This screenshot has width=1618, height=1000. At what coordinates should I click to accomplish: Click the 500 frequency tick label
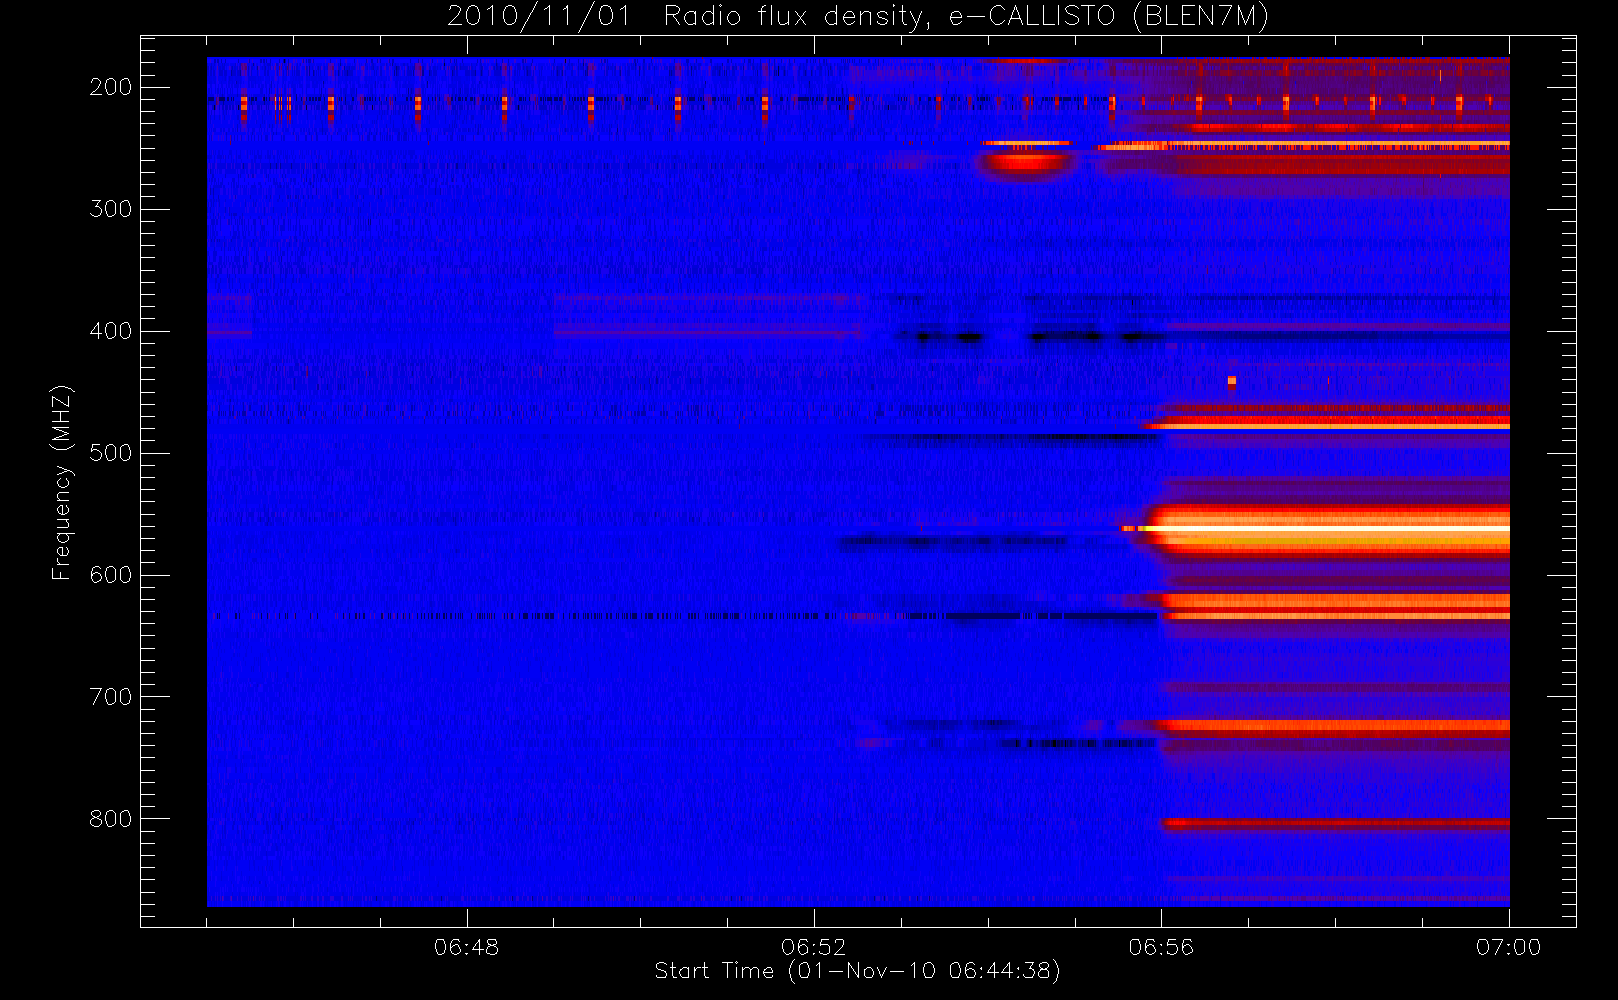(x=110, y=453)
